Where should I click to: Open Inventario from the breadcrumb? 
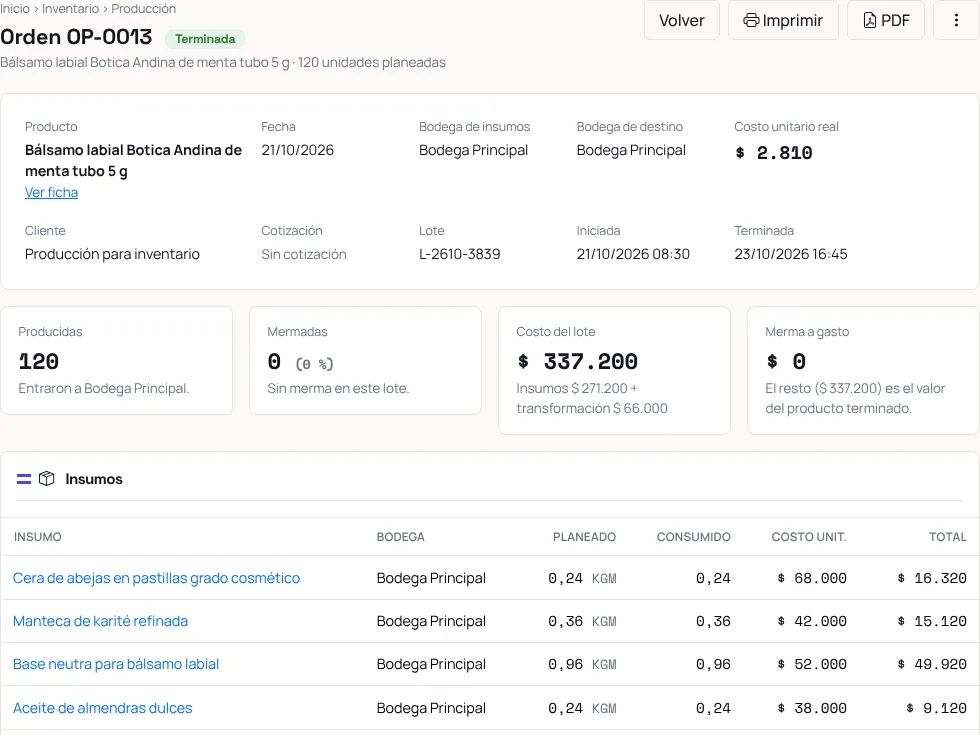(x=70, y=9)
